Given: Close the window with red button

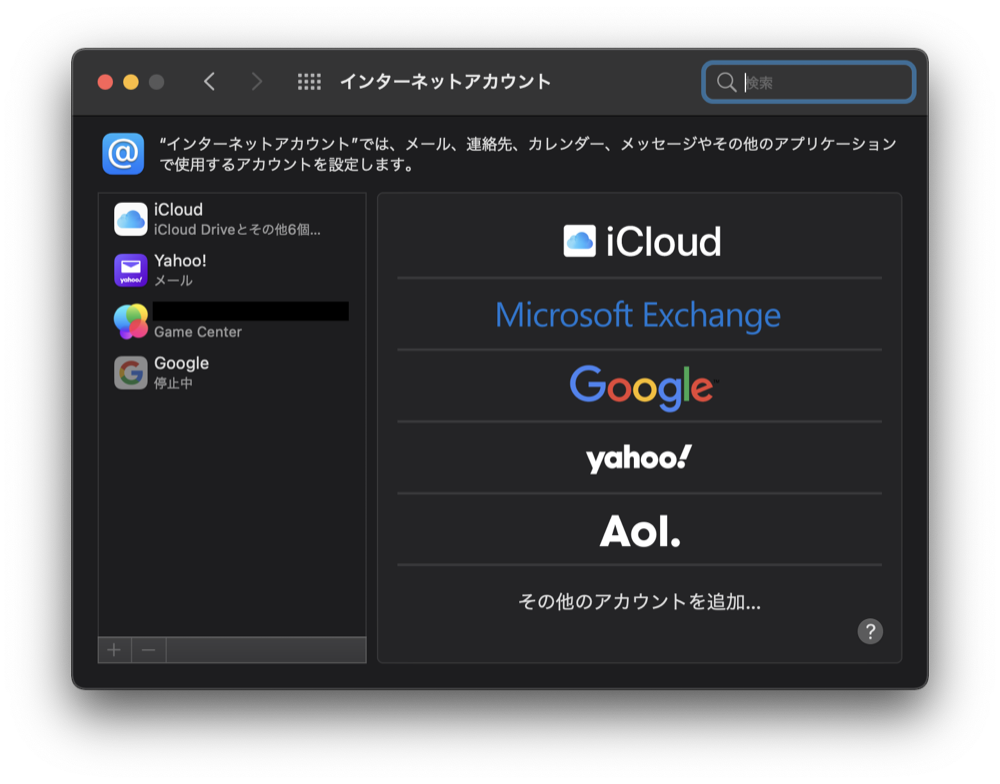Looking at the screenshot, I should (105, 82).
